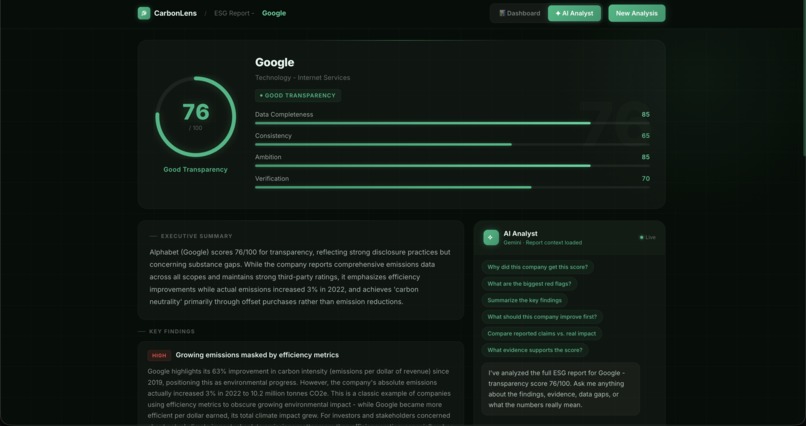Choose 'What evidence supports the score?' prompt
Image resolution: width=806 pixels, height=426 pixels.
[x=535, y=350]
